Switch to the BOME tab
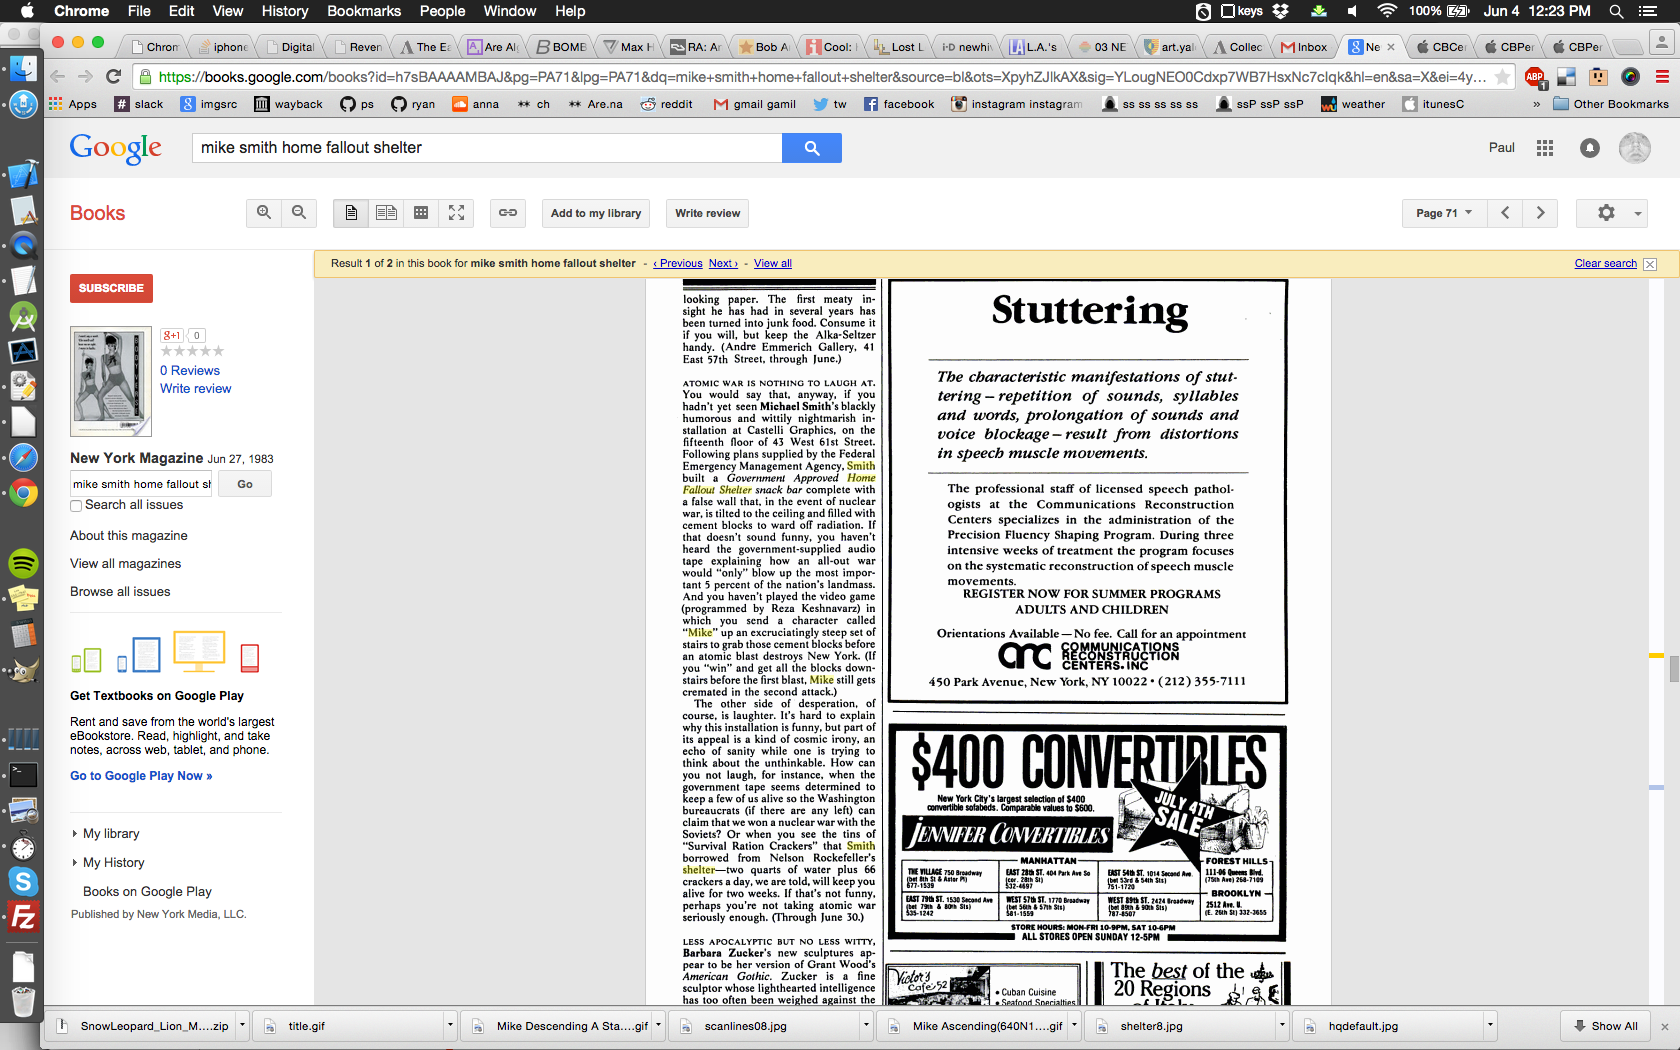Image resolution: width=1680 pixels, height=1050 pixels. point(561,47)
